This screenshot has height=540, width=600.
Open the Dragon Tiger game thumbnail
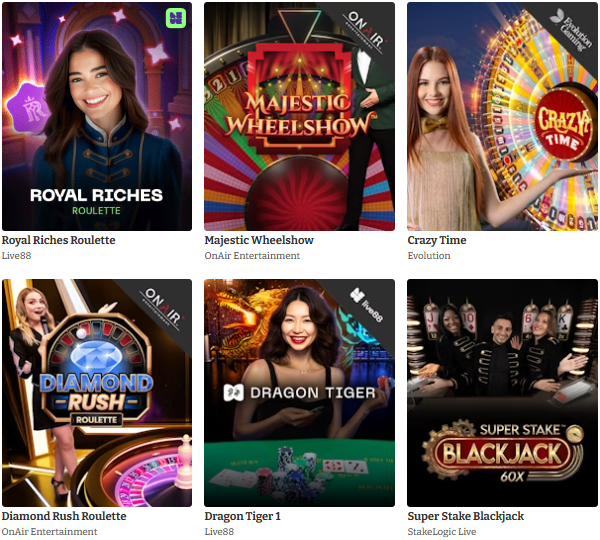coord(299,393)
